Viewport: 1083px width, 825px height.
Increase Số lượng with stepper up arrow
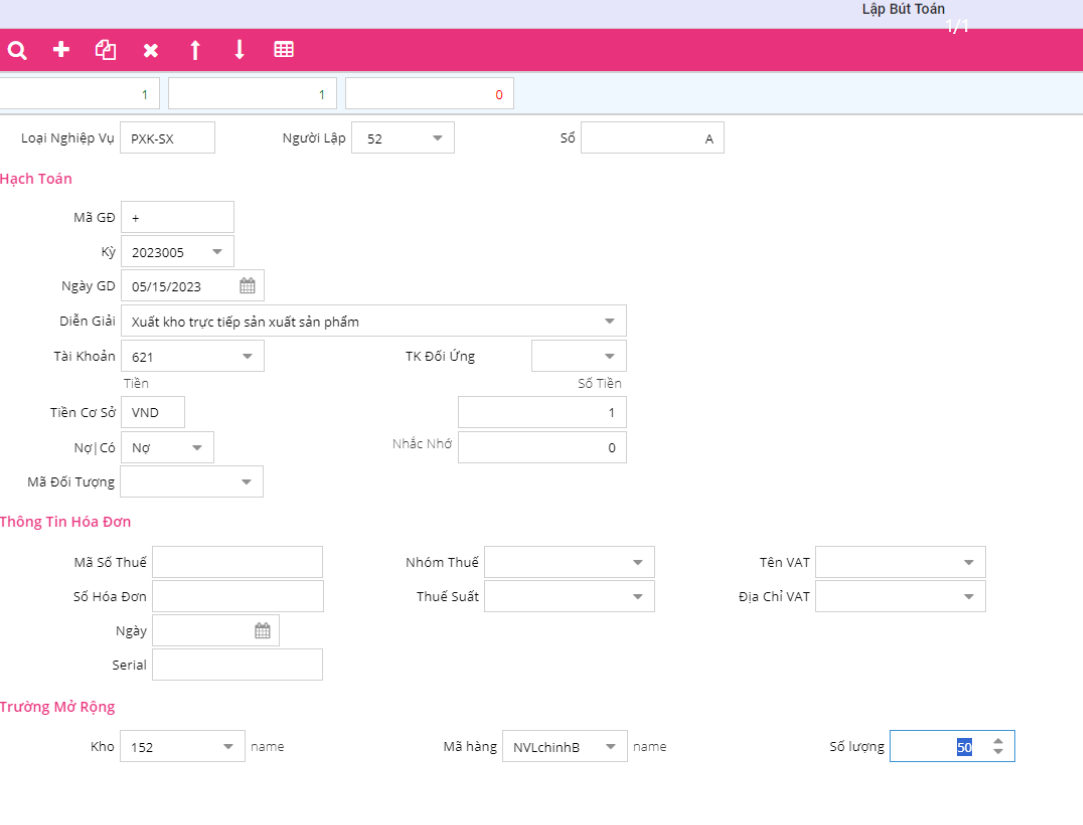(998, 741)
